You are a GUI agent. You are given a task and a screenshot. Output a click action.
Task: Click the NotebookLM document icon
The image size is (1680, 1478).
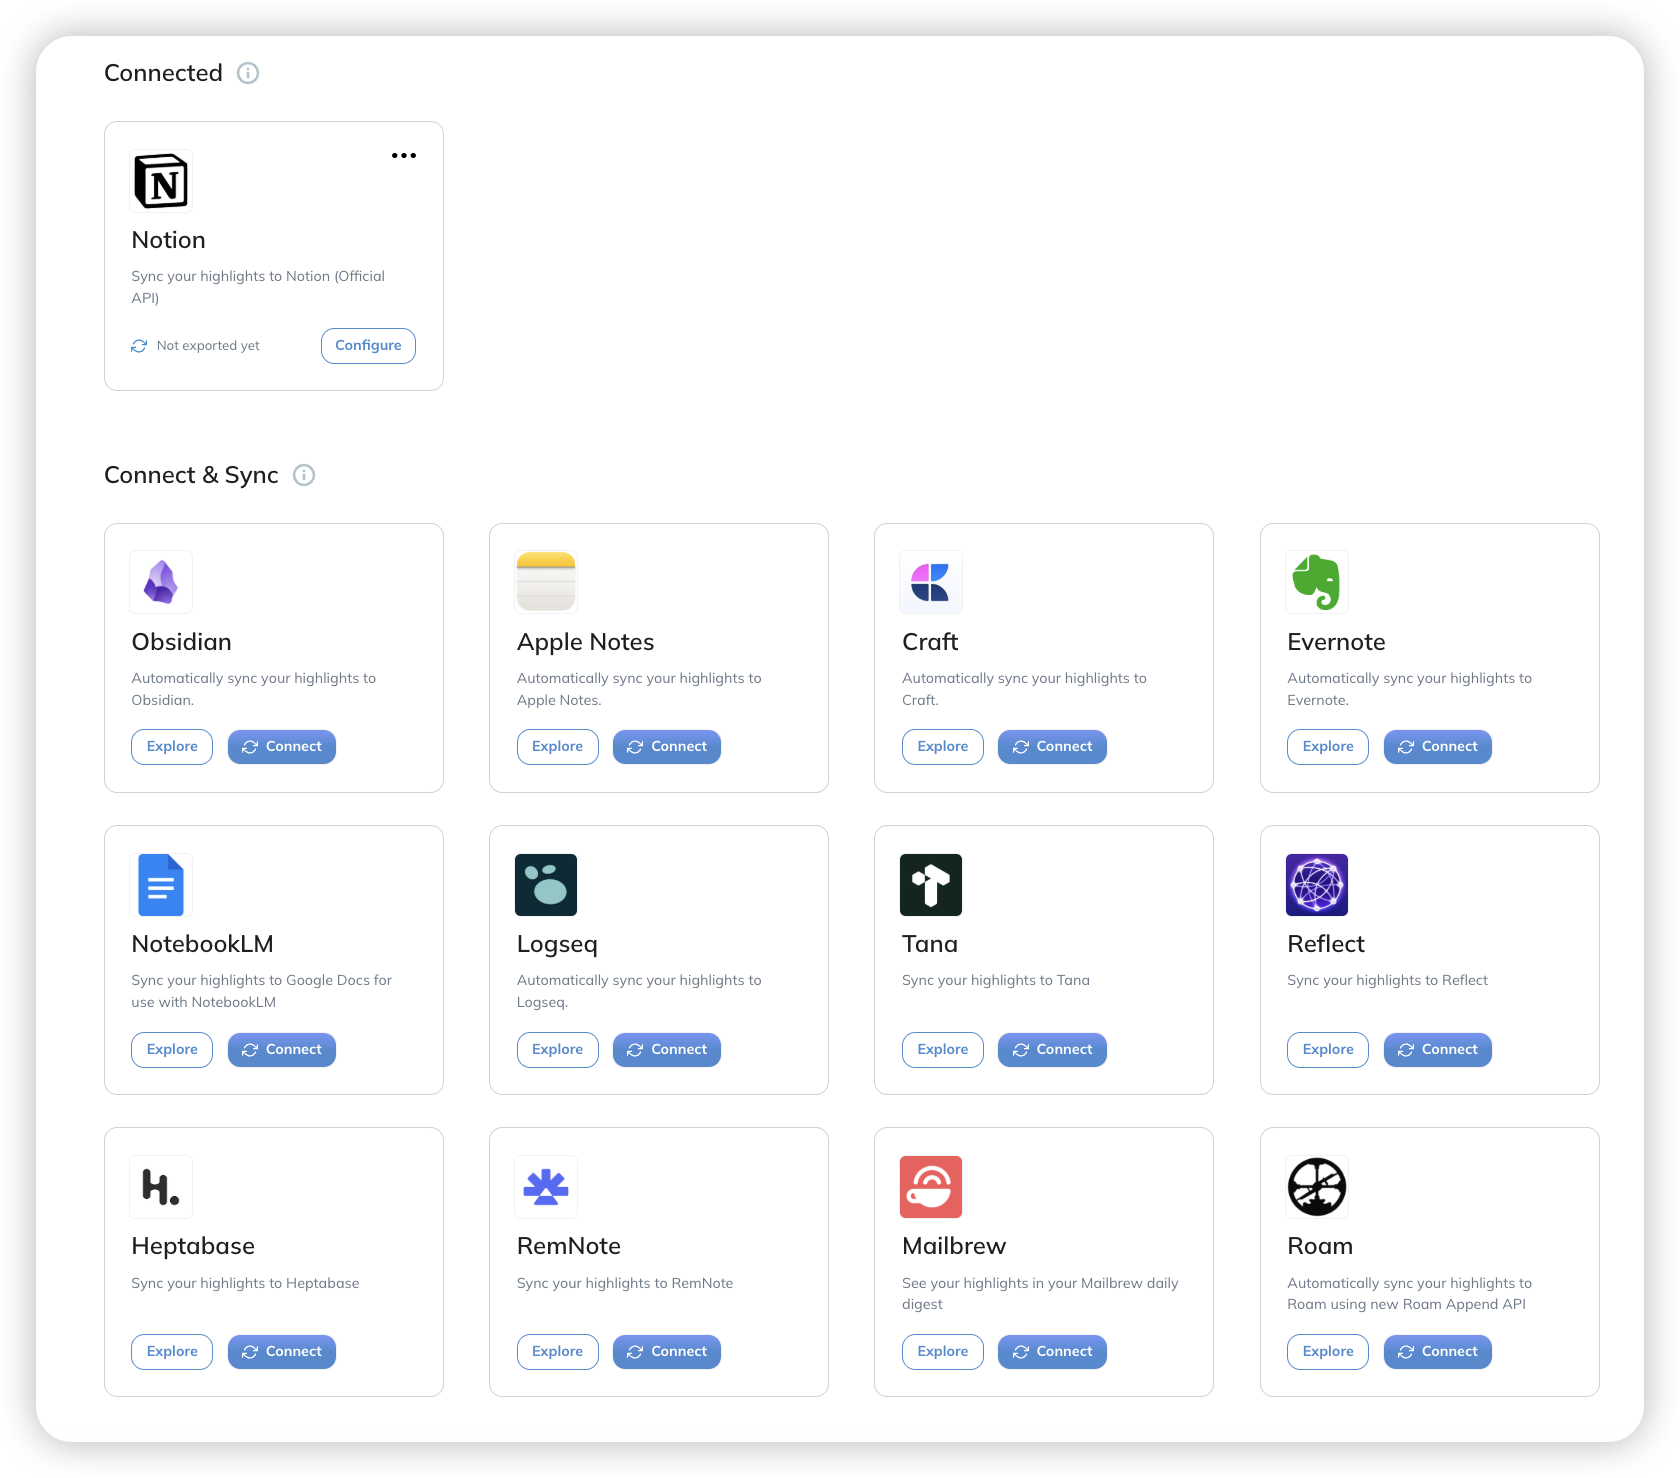(161, 885)
